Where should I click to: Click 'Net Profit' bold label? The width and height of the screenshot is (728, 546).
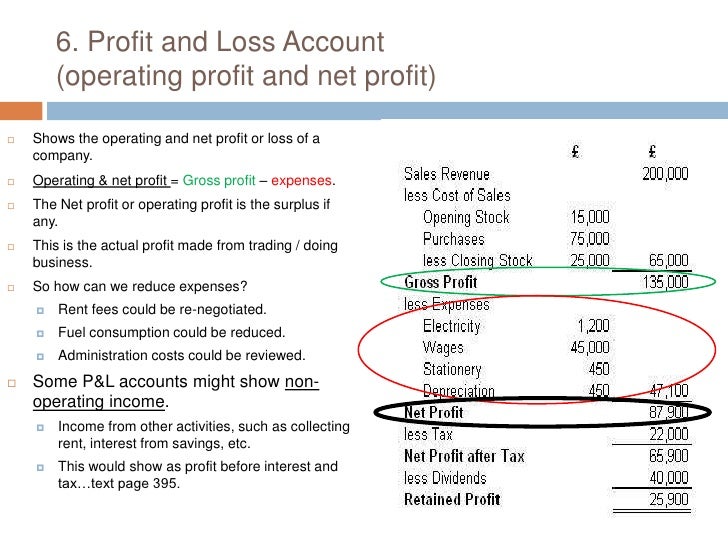pyautogui.click(x=434, y=413)
